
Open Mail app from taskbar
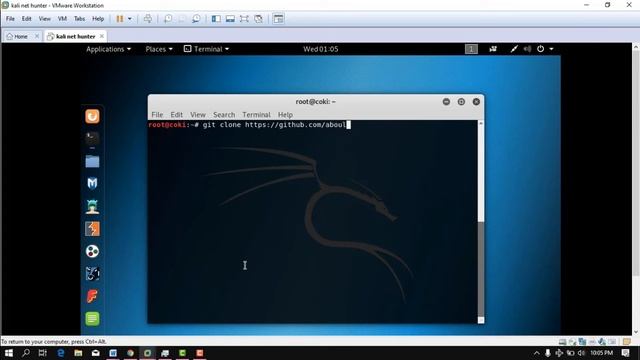click(x=96, y=353)
